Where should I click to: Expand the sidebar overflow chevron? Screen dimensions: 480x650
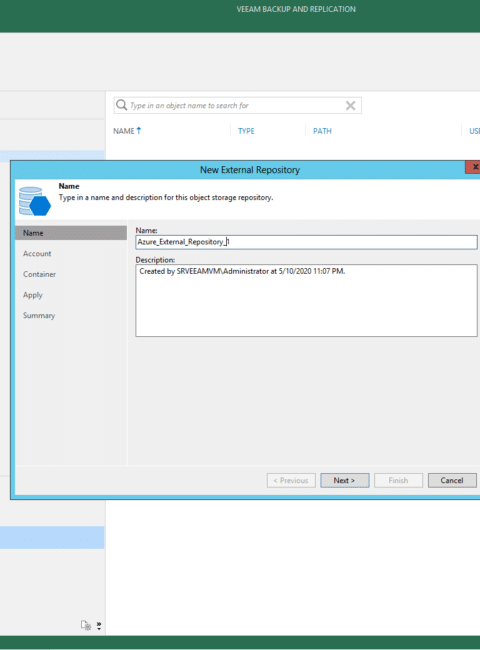click(99, 625)
